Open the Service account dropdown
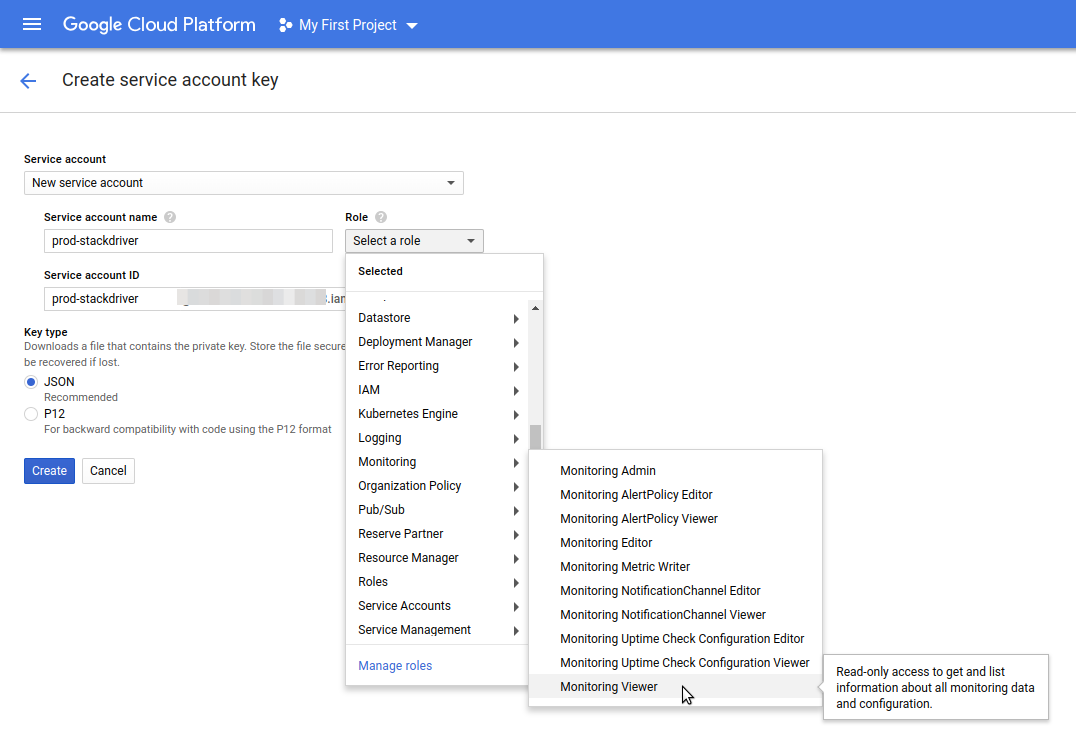 tap(243, 183)
